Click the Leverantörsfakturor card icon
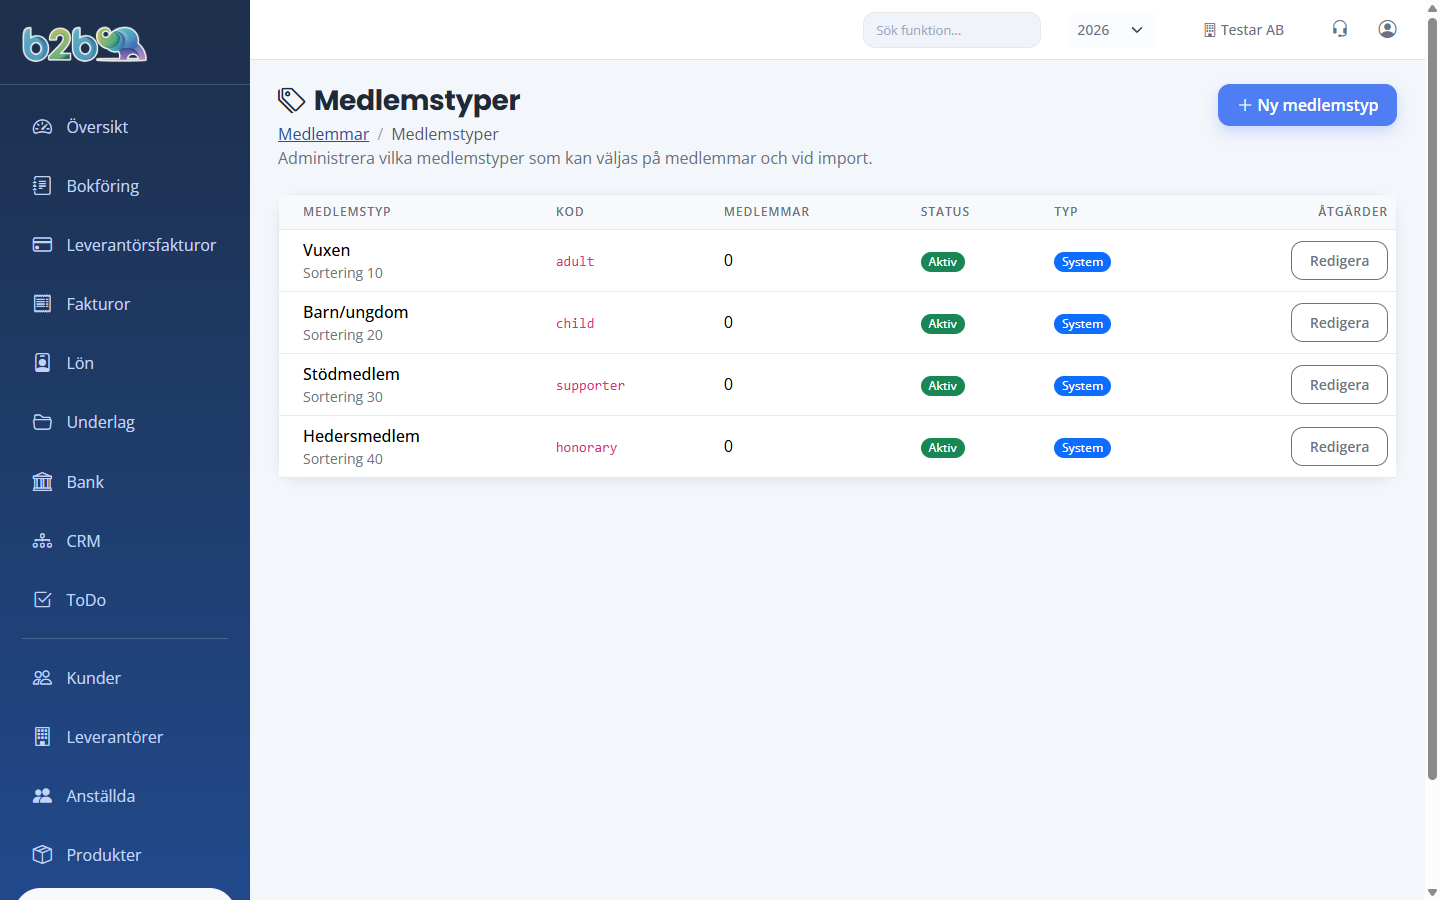Viewport: 1440px width, 900px height. [42, 245]
